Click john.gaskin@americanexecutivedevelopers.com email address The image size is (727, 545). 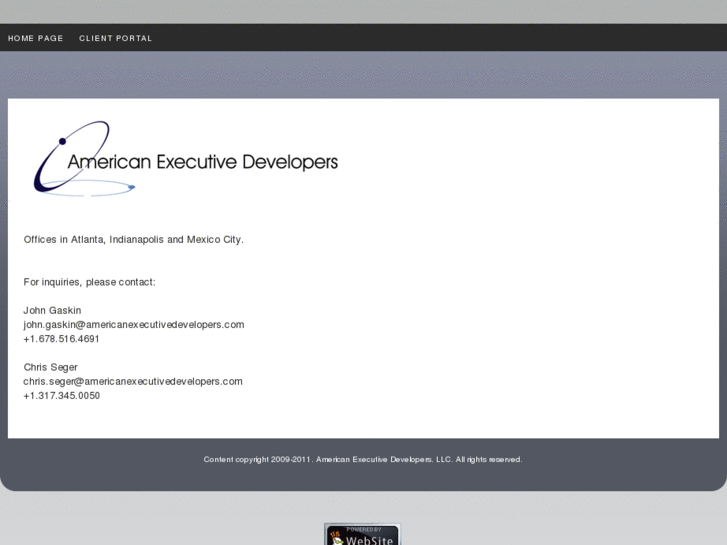[134, 325]
